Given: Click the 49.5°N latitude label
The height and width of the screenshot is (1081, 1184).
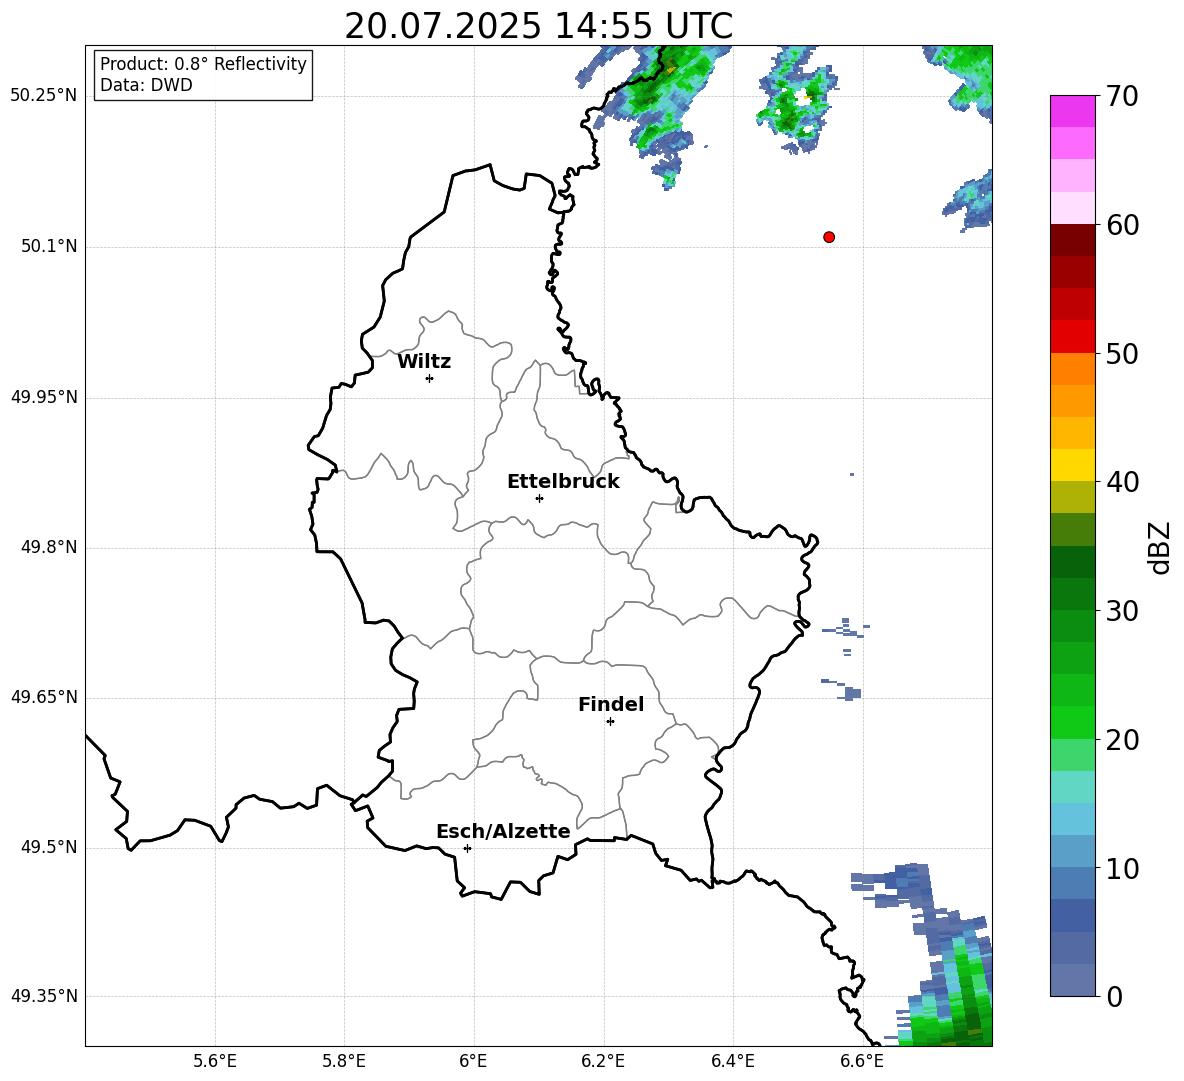Looking at the screenshot, I should tap(48, 847).
